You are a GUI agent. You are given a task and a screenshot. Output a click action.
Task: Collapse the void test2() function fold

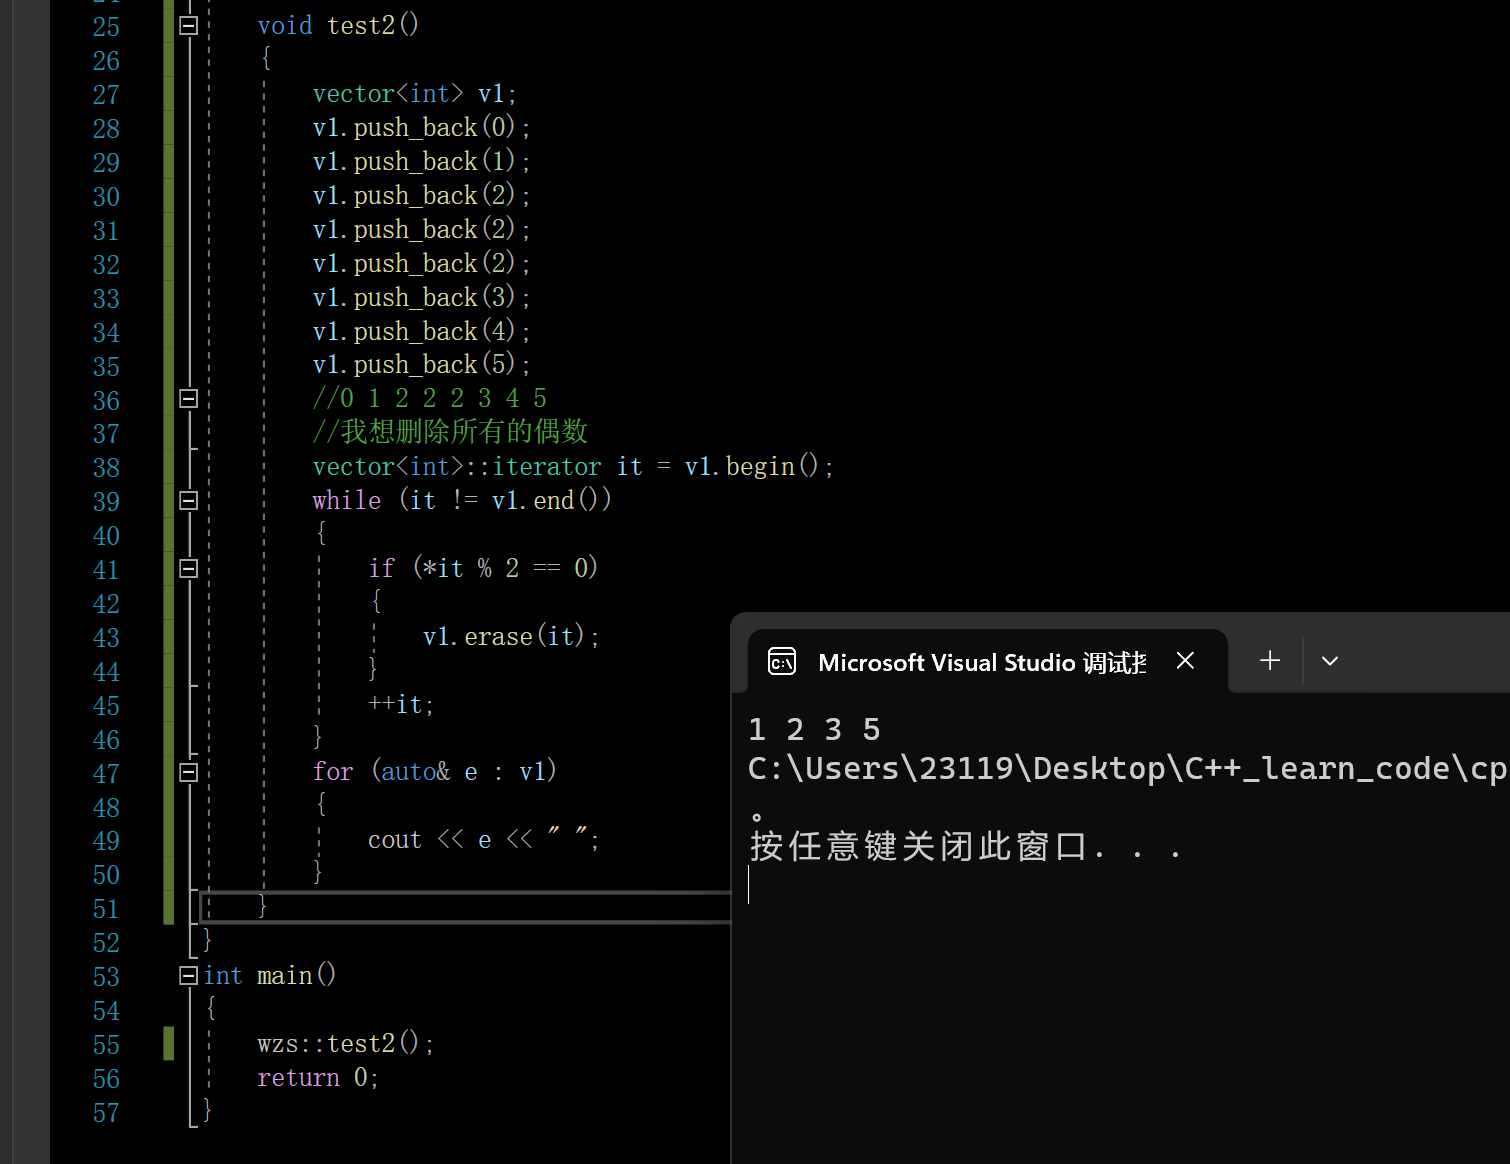point(189,26)
